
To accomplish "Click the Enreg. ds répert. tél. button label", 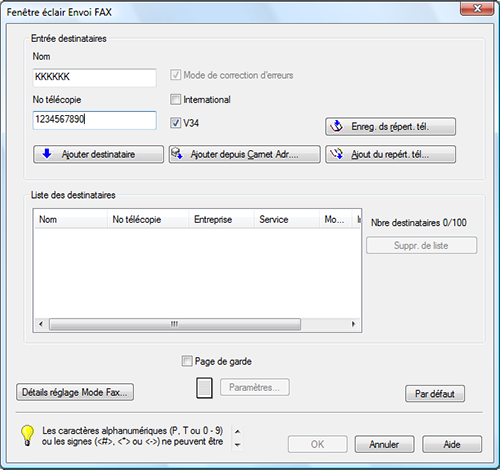I will [x=390, y=127].
